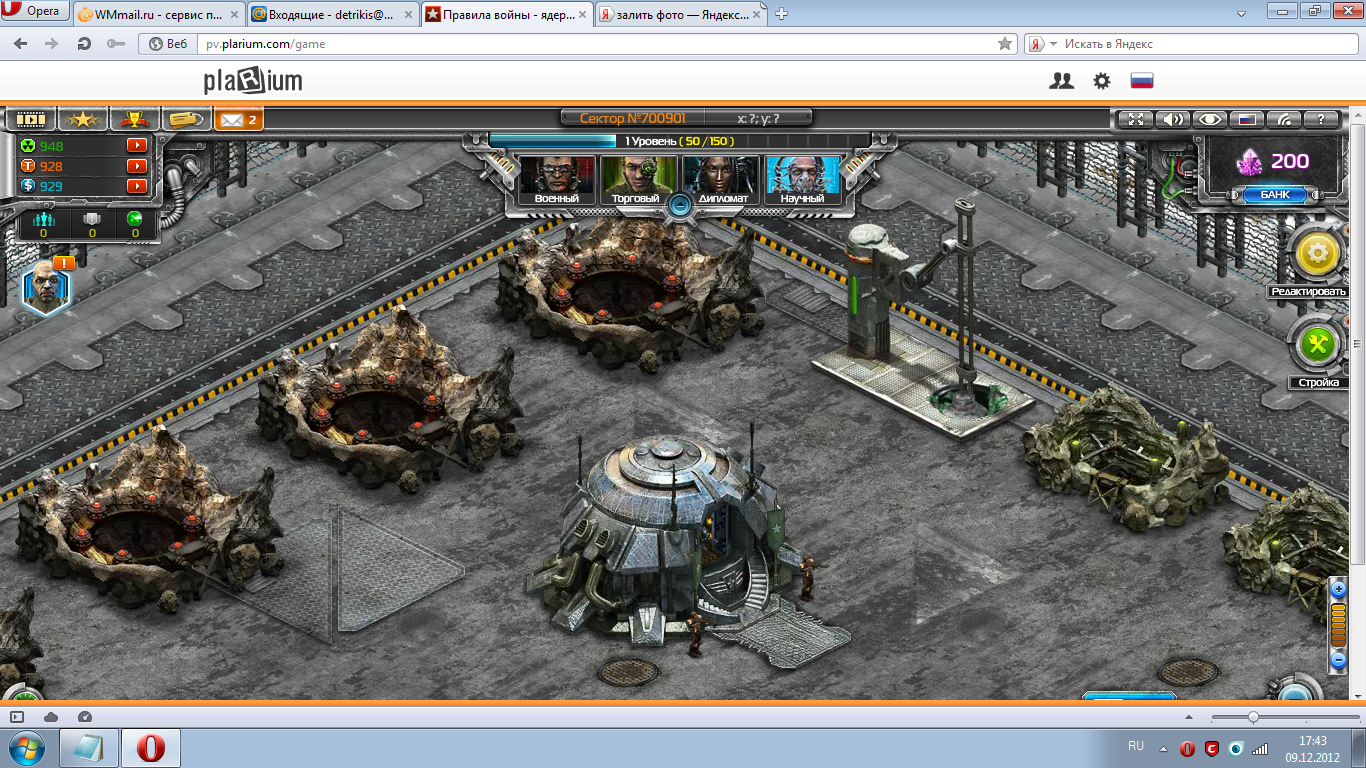Click the pv.plarium.com/game address bar
The width and height of the screenshot is (1366, 768).
tap(600, 44)
